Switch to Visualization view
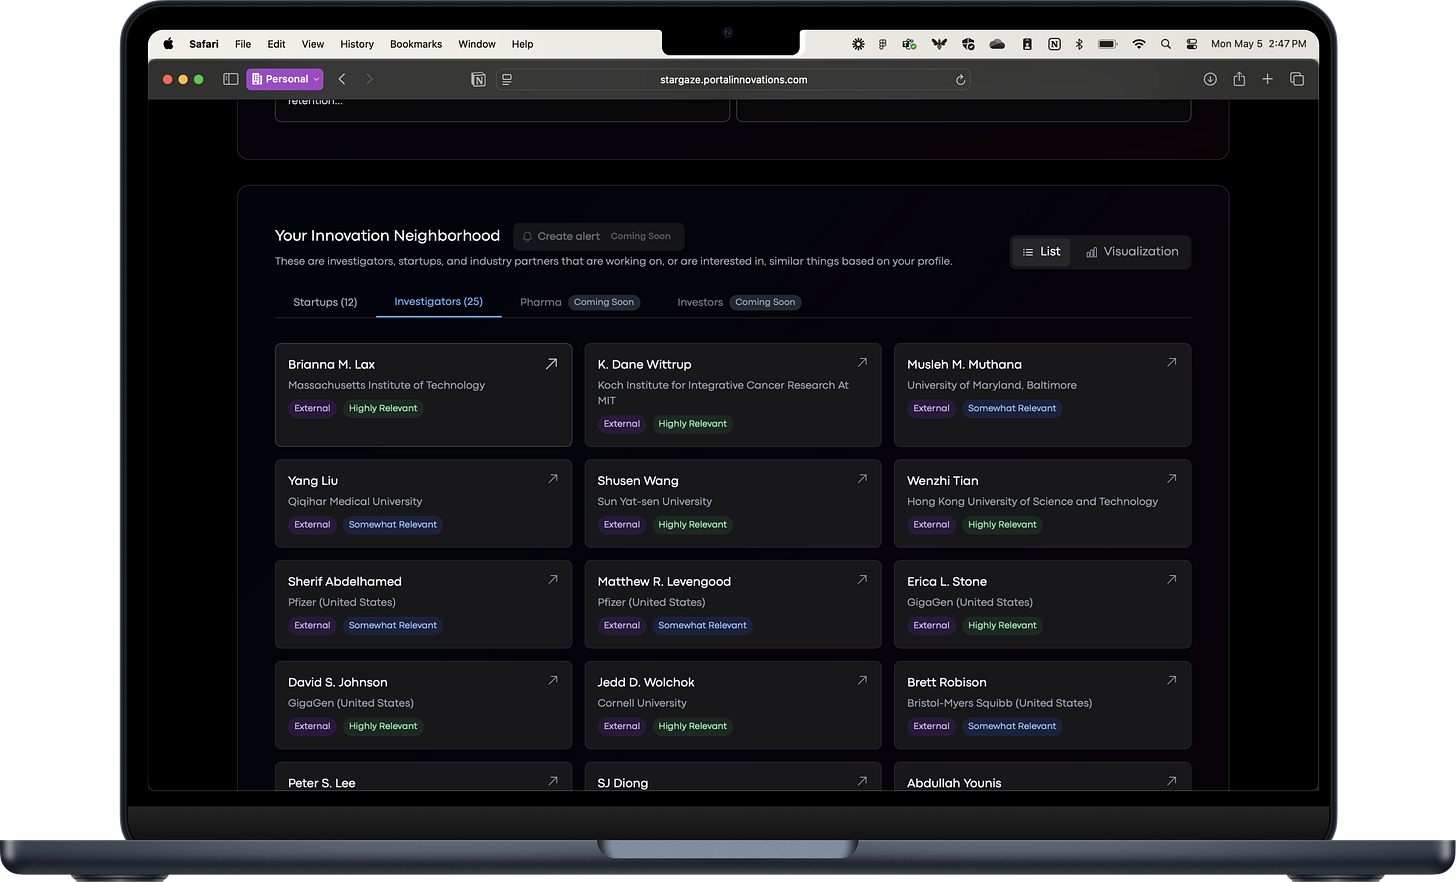1456x882 pixels. tap(1132, 252)
